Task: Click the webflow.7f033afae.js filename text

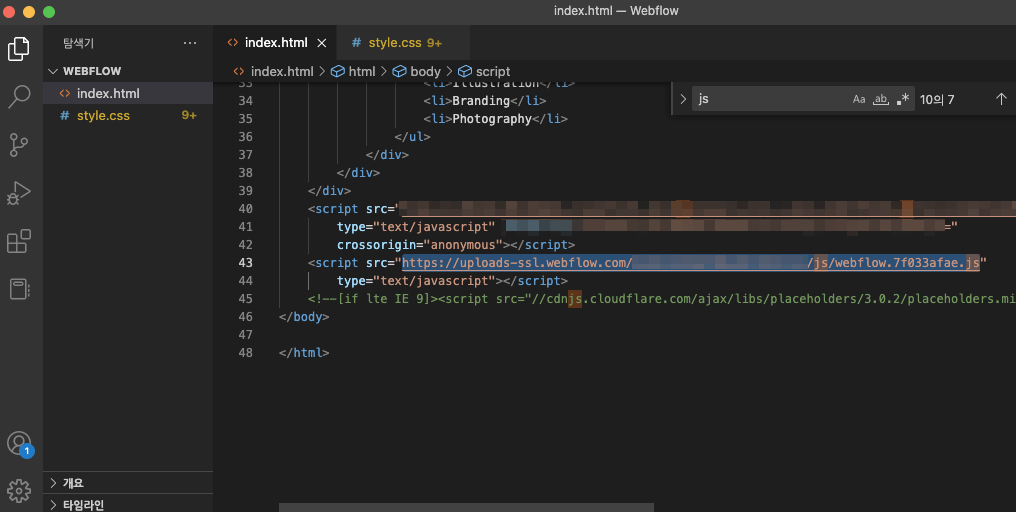Action: (906, 262)
